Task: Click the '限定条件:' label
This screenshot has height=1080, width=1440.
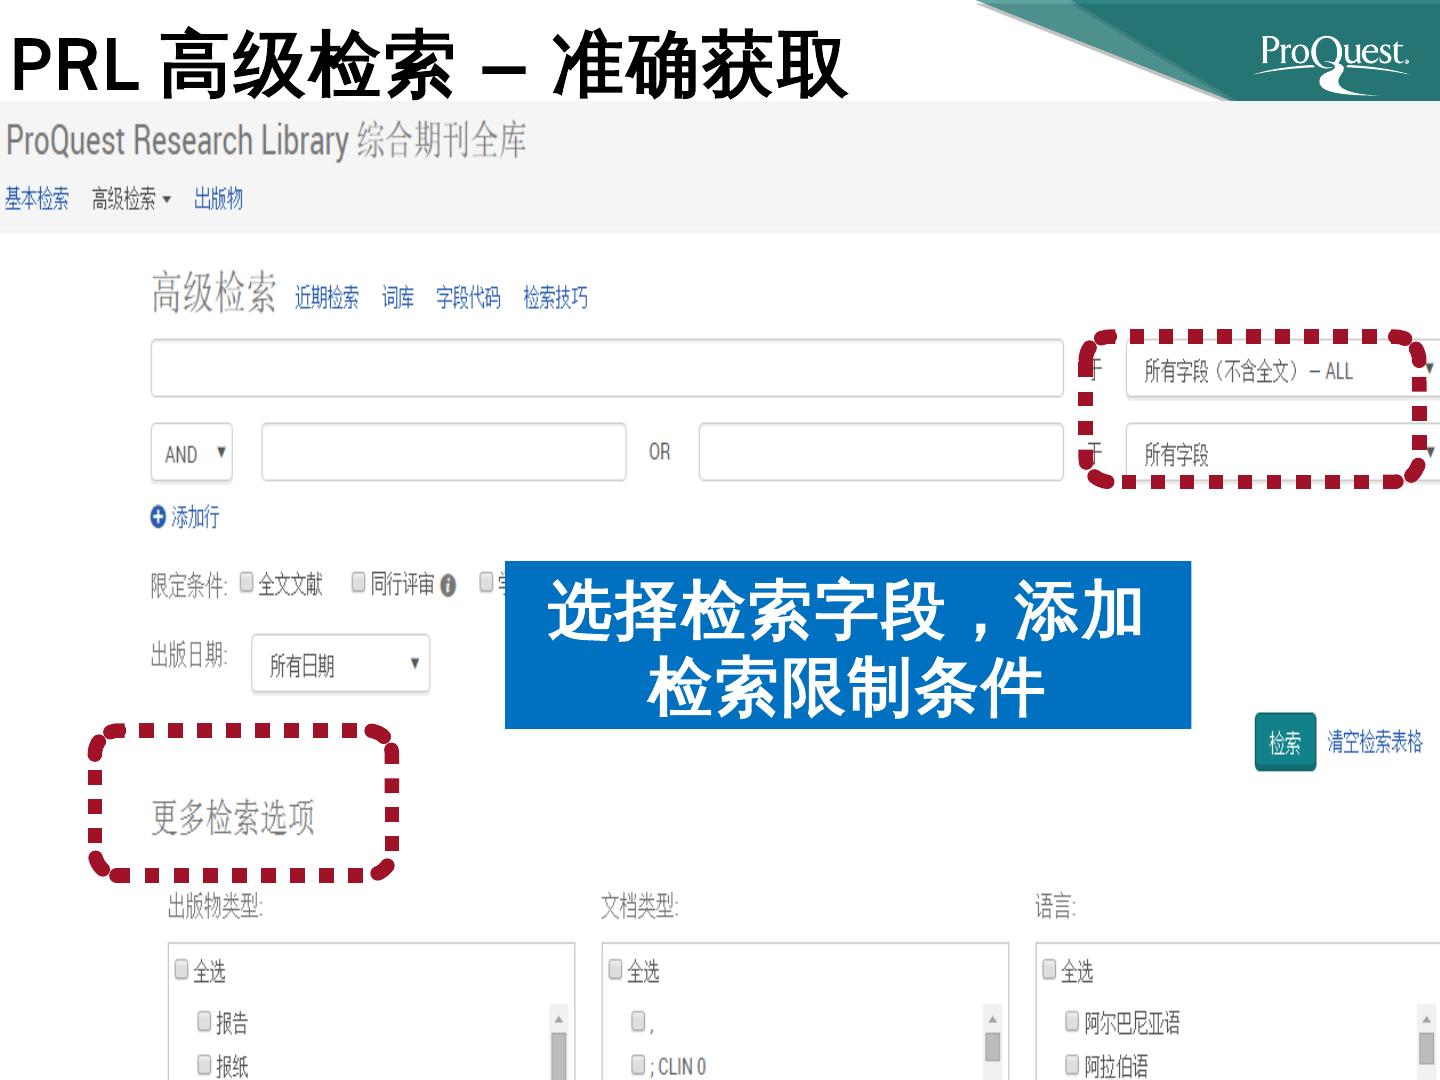Action: [x=189, y=586]
